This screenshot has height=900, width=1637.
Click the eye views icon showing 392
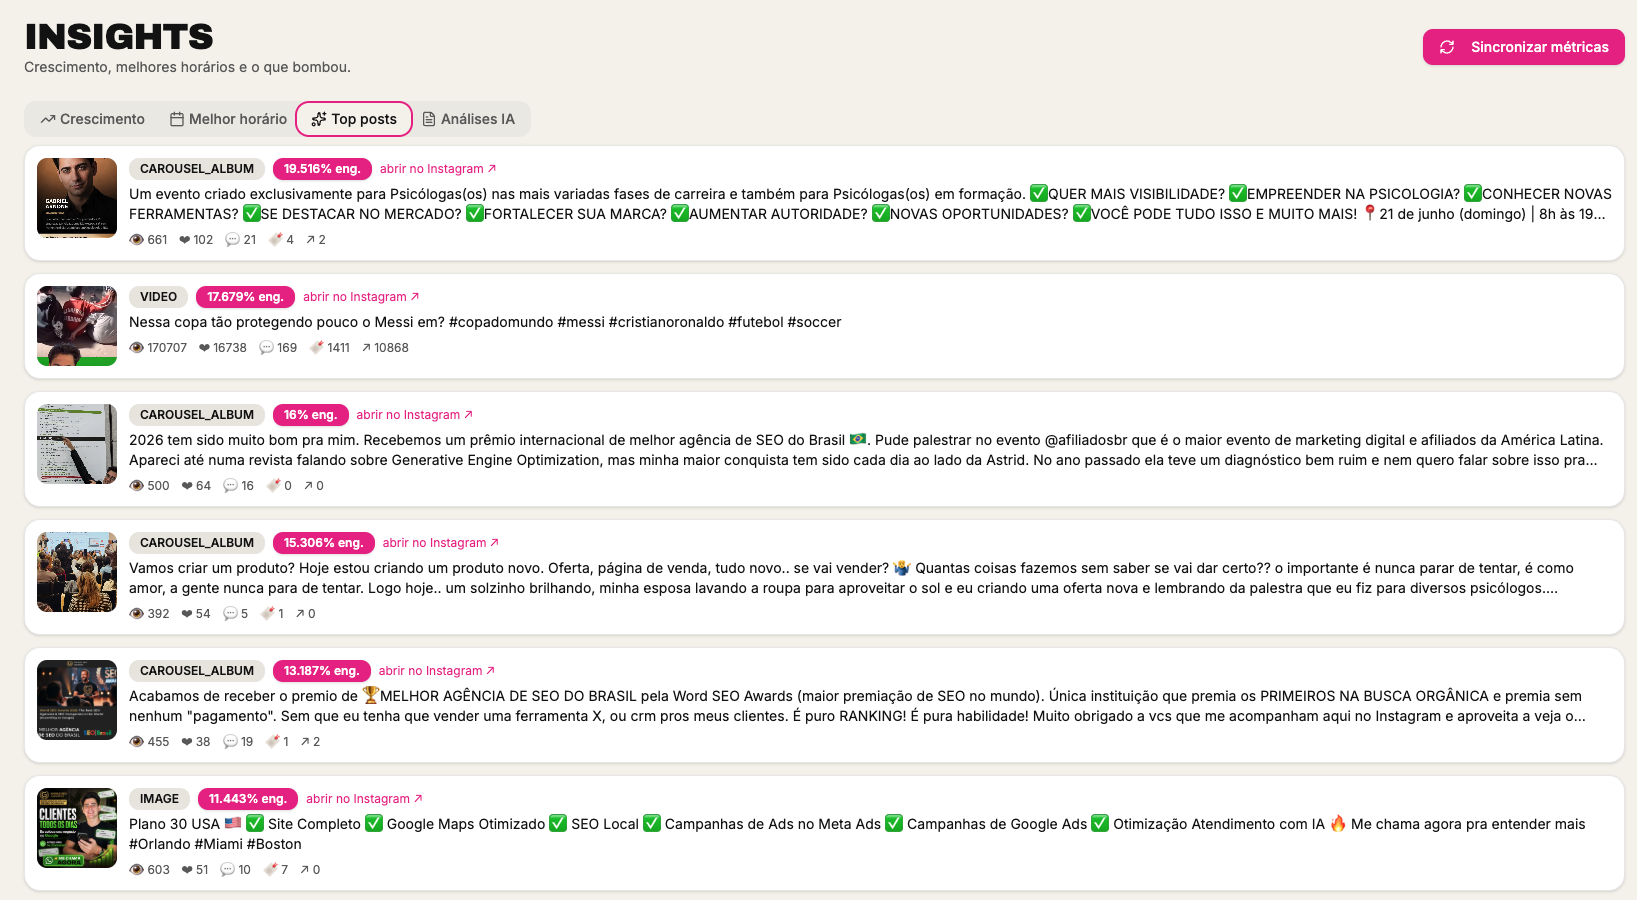[137, 614]
